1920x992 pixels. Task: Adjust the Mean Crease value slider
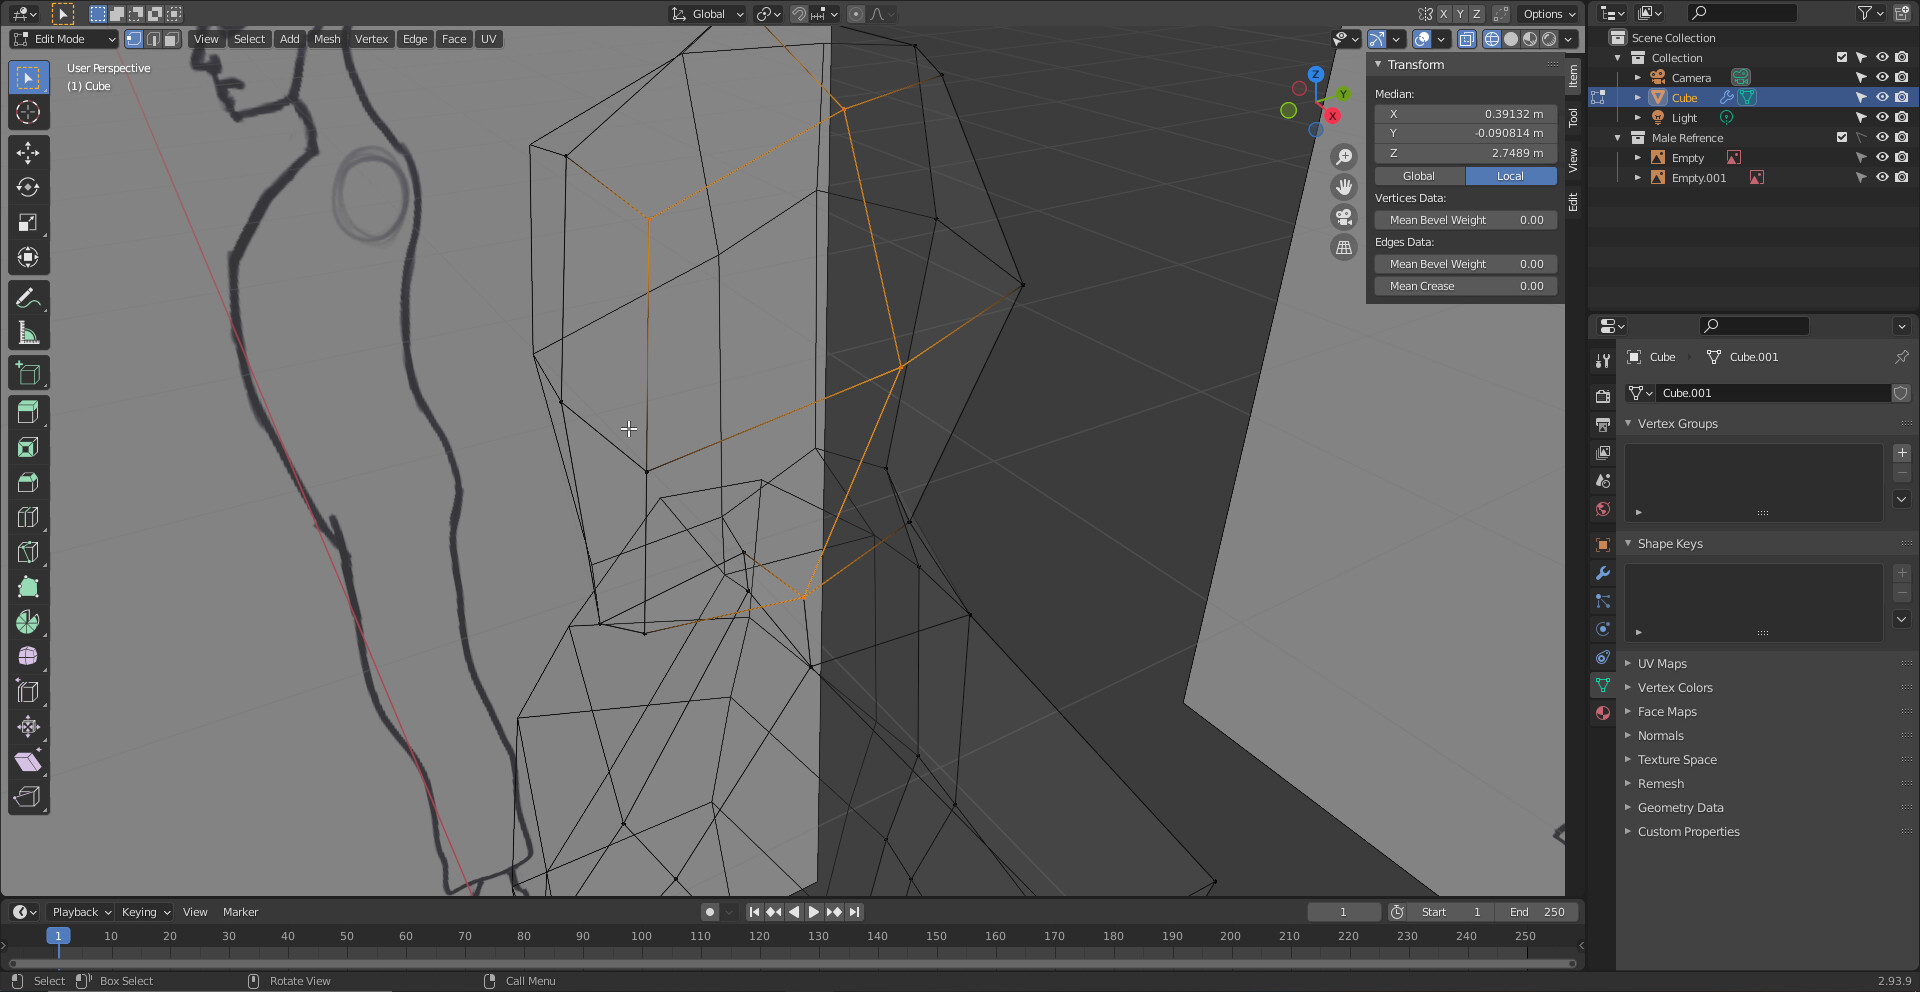click(x=1465, y=285)
